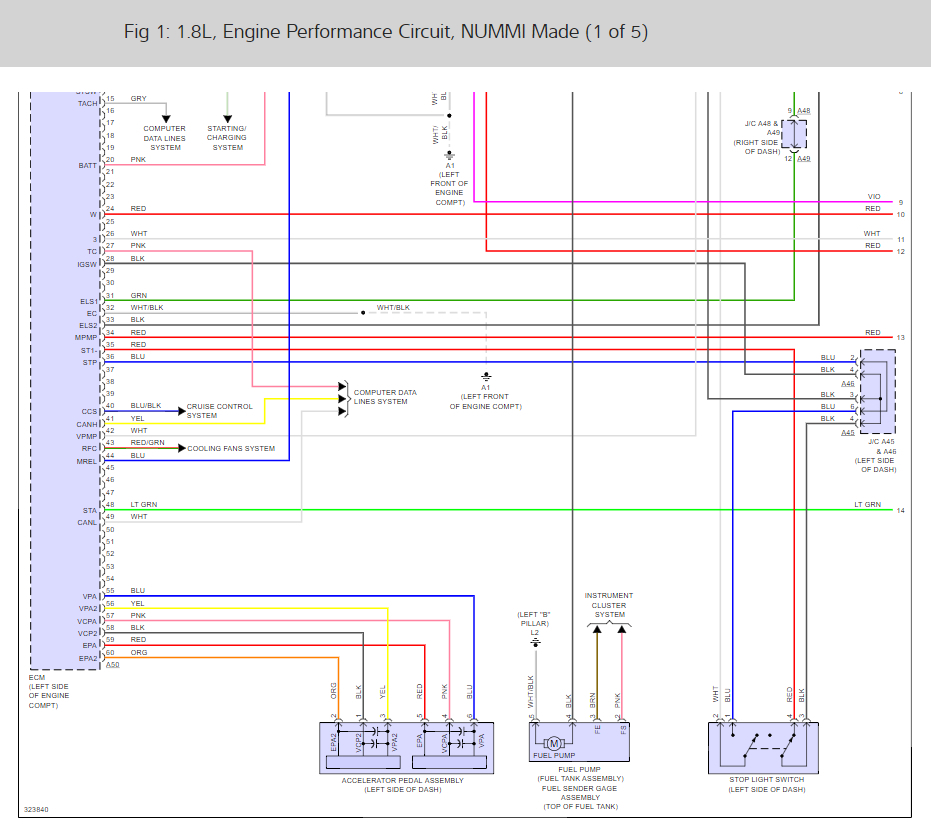The height and width of the screenshot is (826, 931).
Task: Click the ORG wire label at pin 60
Action: tap(139, 652)
